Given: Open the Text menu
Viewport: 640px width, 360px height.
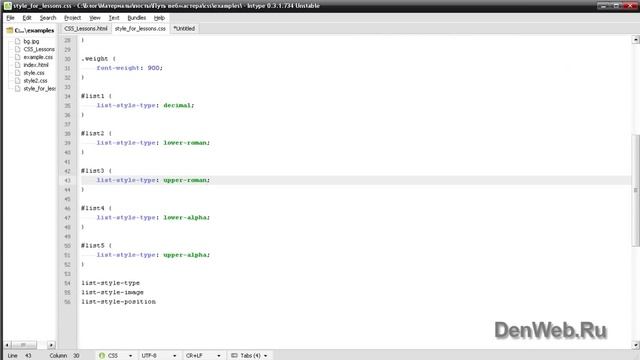Looking at the screenshot, I should (x=114, y=18).
